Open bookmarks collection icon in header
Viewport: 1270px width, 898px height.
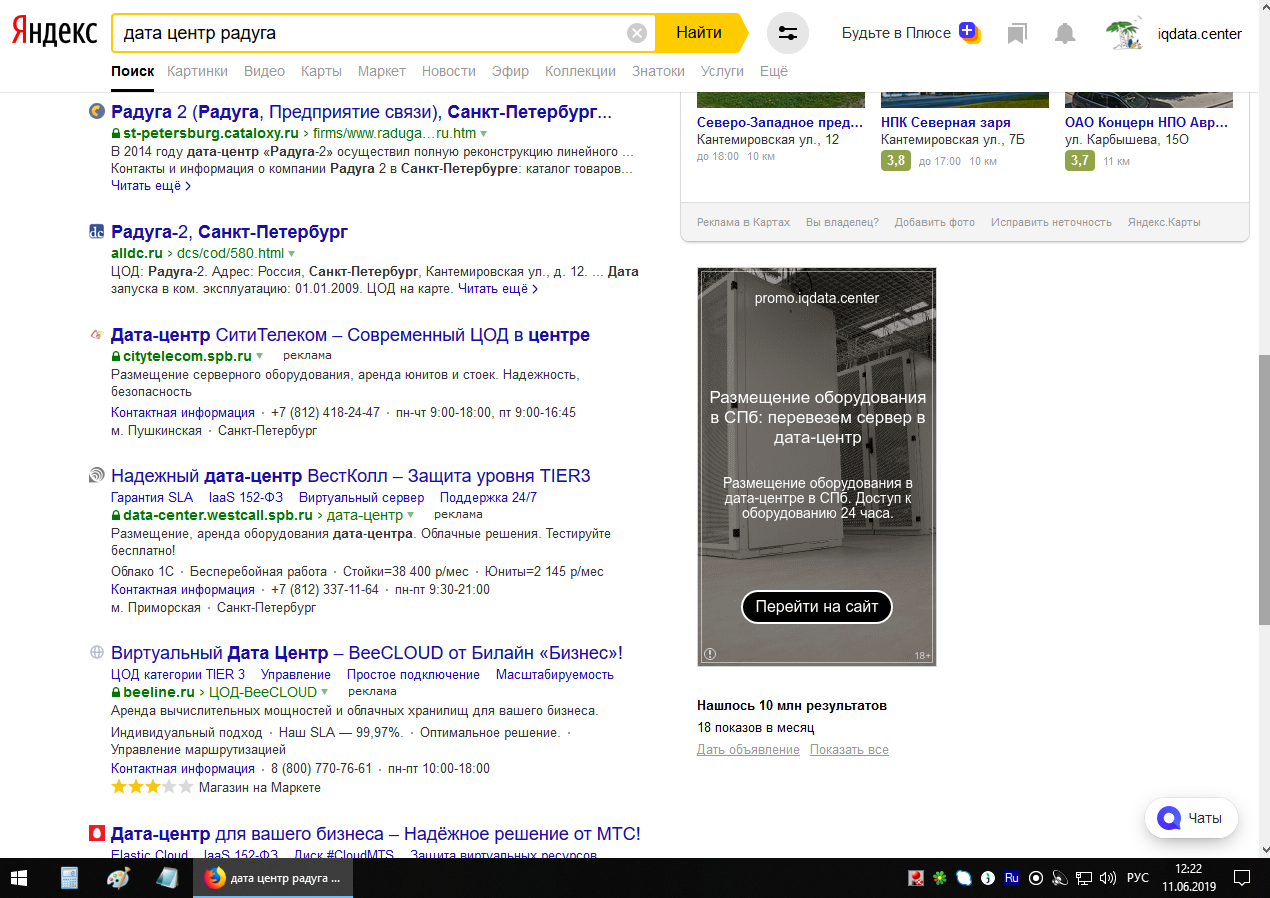1017,34
